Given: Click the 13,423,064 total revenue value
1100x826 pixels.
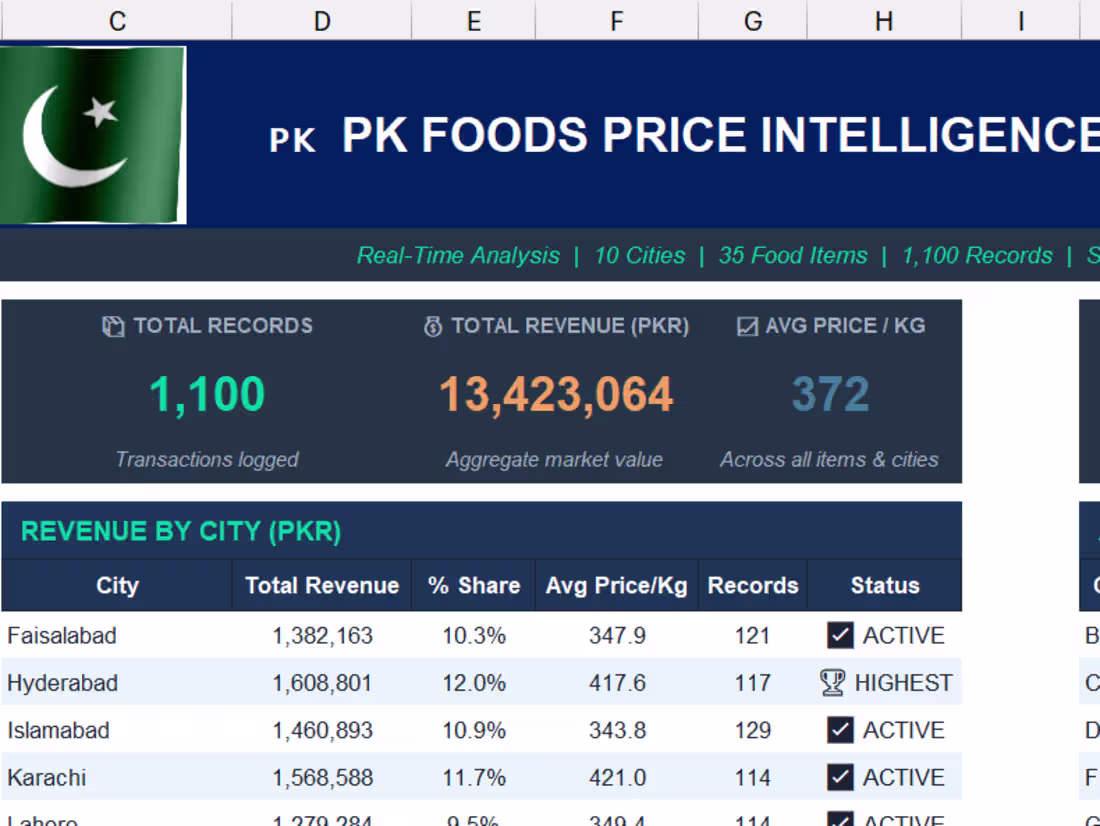Looking at the screenshot, I should point(556,395).
